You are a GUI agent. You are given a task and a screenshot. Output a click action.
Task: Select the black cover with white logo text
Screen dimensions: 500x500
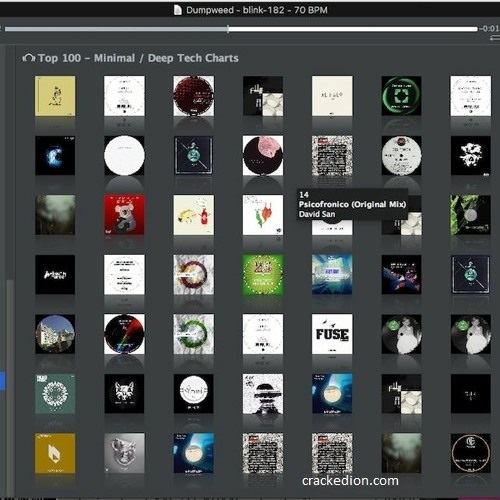click(x=55, y=275)
